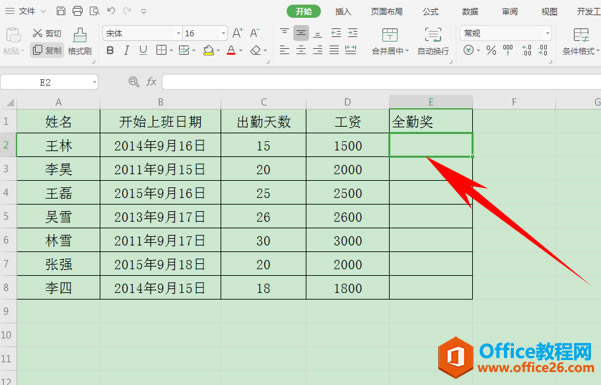Select cell D2 containing 1500
Image resolution: width=601 pixels, height=385 pixels.
click(348, 145)
